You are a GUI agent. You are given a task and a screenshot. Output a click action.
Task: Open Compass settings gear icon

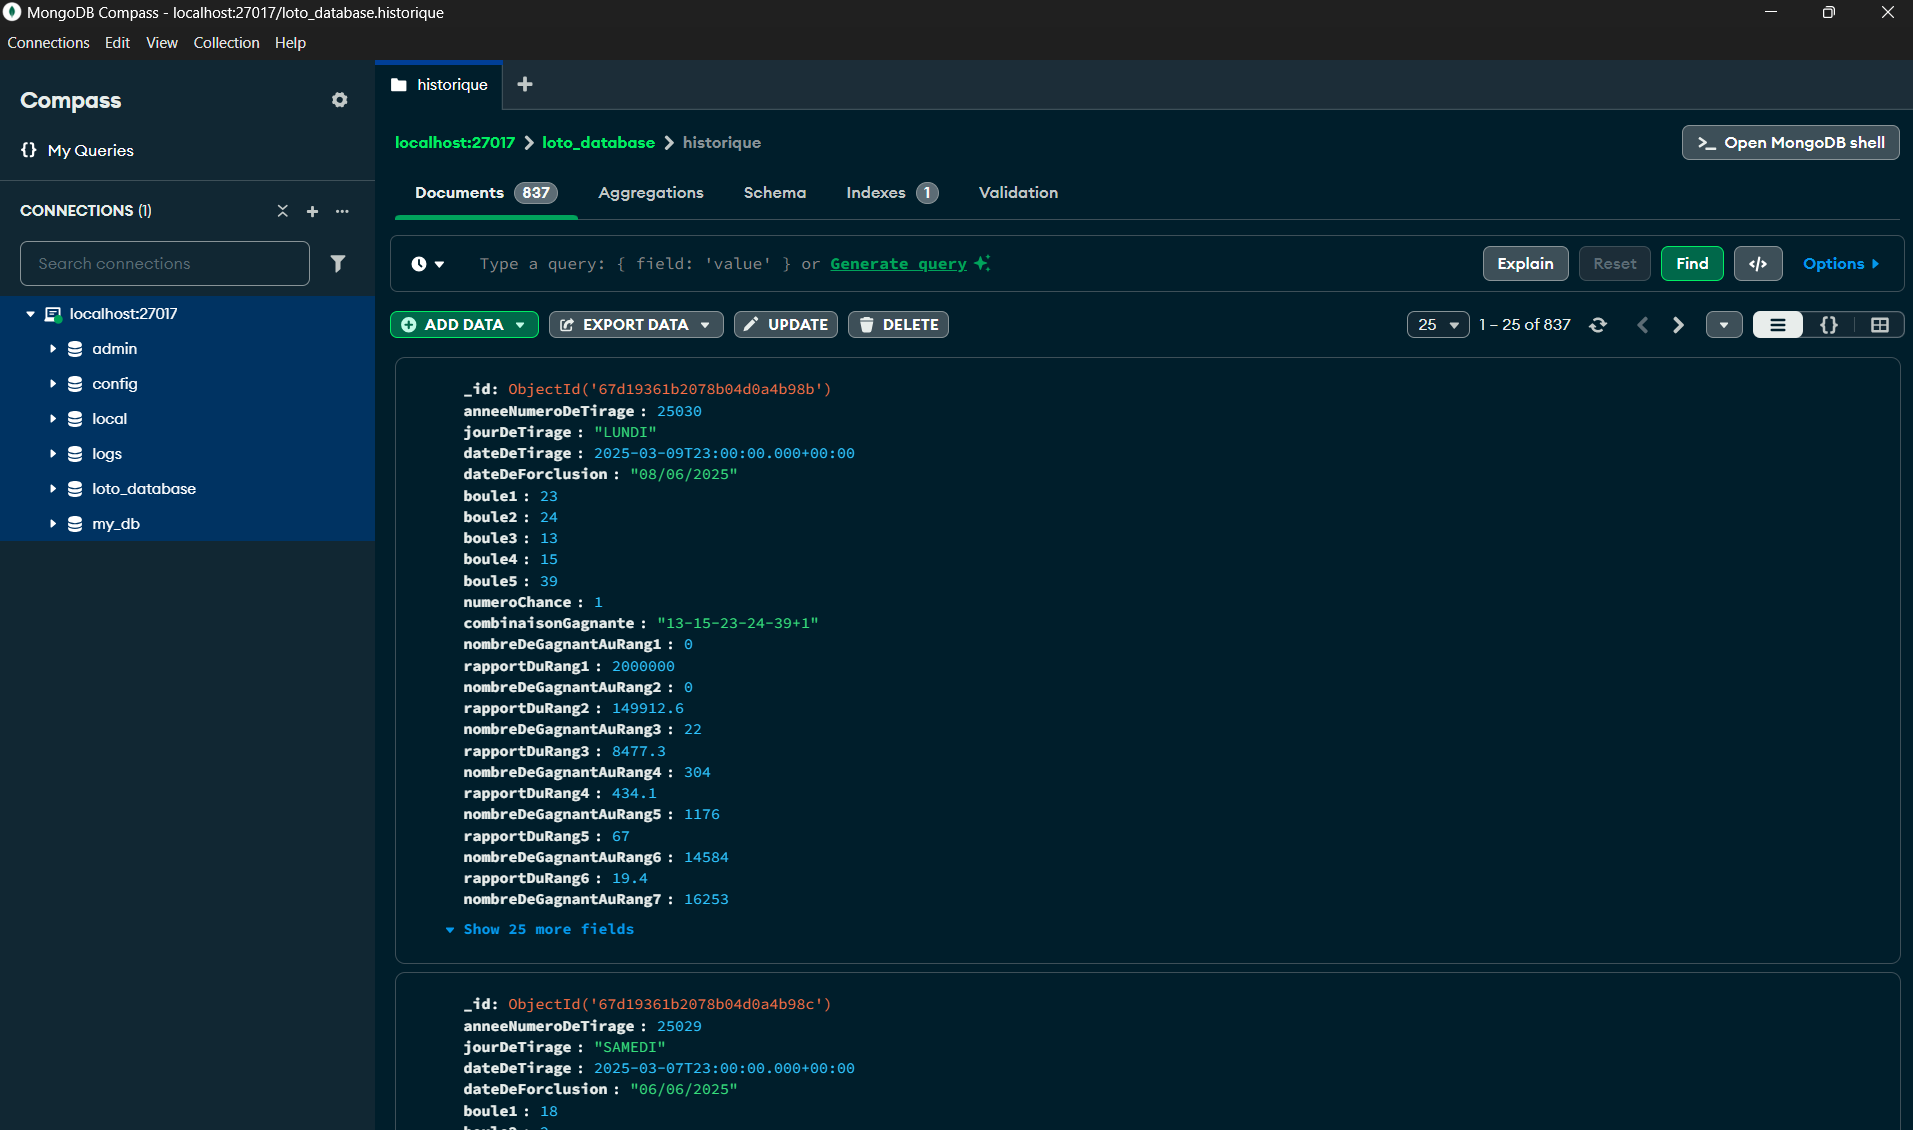click(x=340, y=100)
